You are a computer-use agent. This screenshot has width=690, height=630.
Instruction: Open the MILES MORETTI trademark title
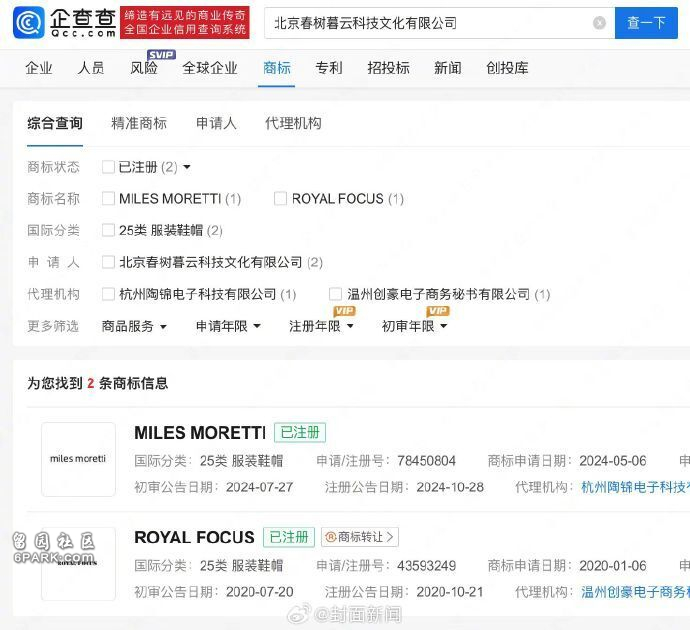[200, 433]
